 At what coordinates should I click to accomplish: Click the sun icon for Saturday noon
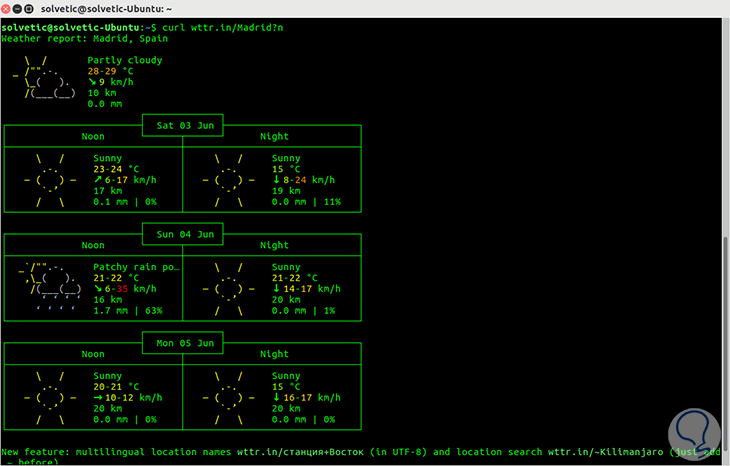click(x=50, y=180)
